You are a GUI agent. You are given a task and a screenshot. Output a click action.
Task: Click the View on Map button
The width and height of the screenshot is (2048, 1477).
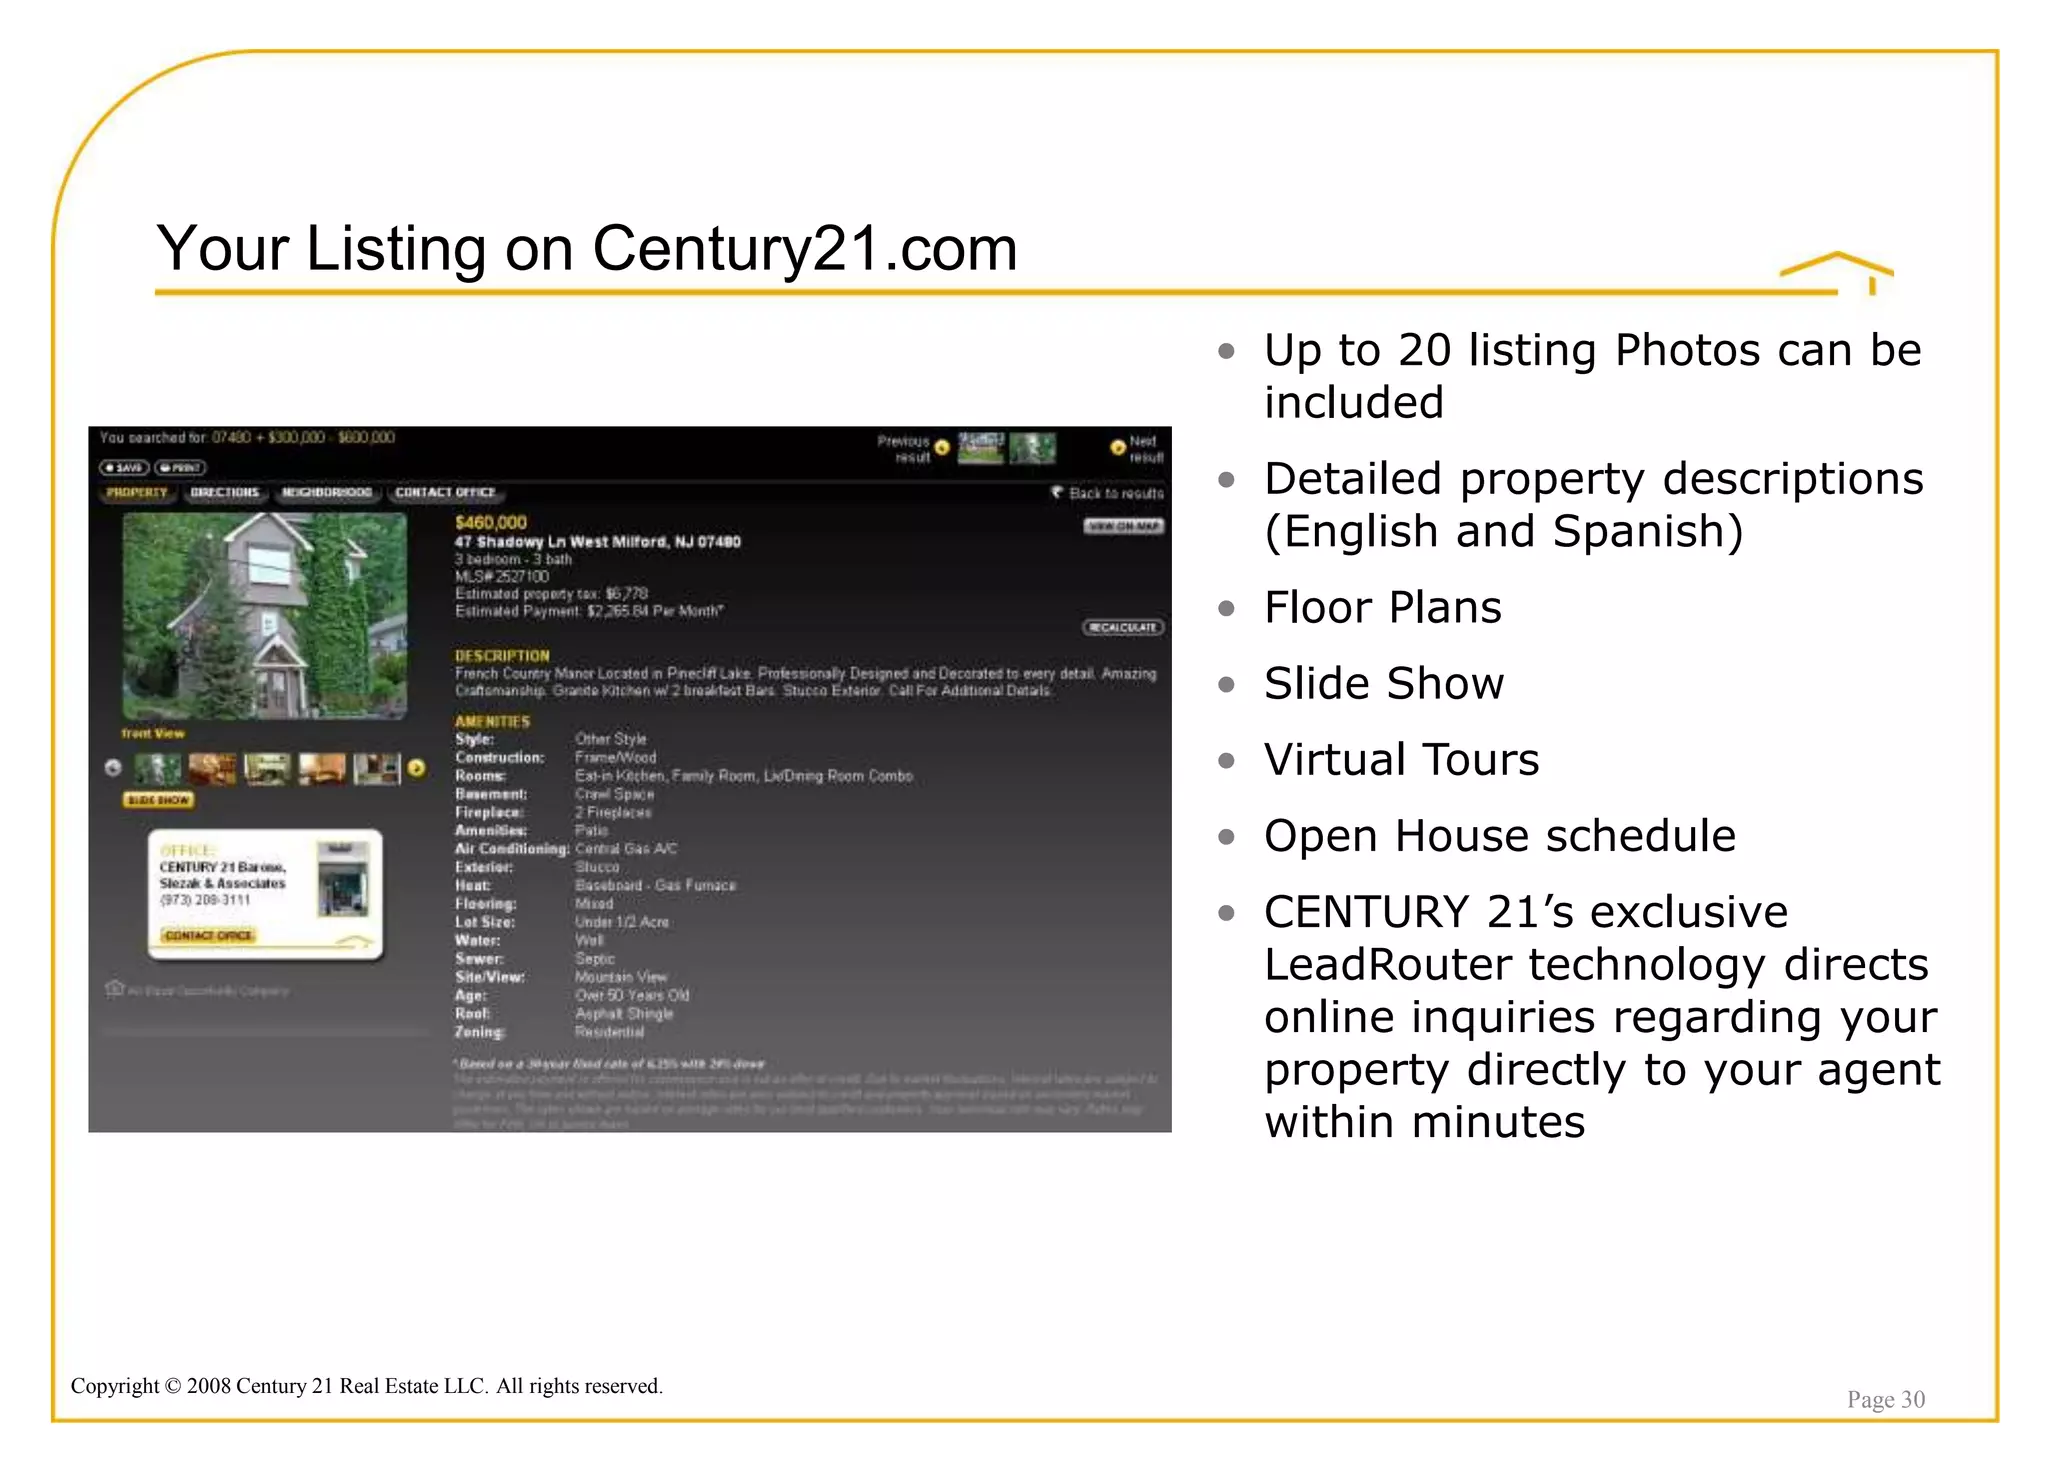coord(1124,526)
